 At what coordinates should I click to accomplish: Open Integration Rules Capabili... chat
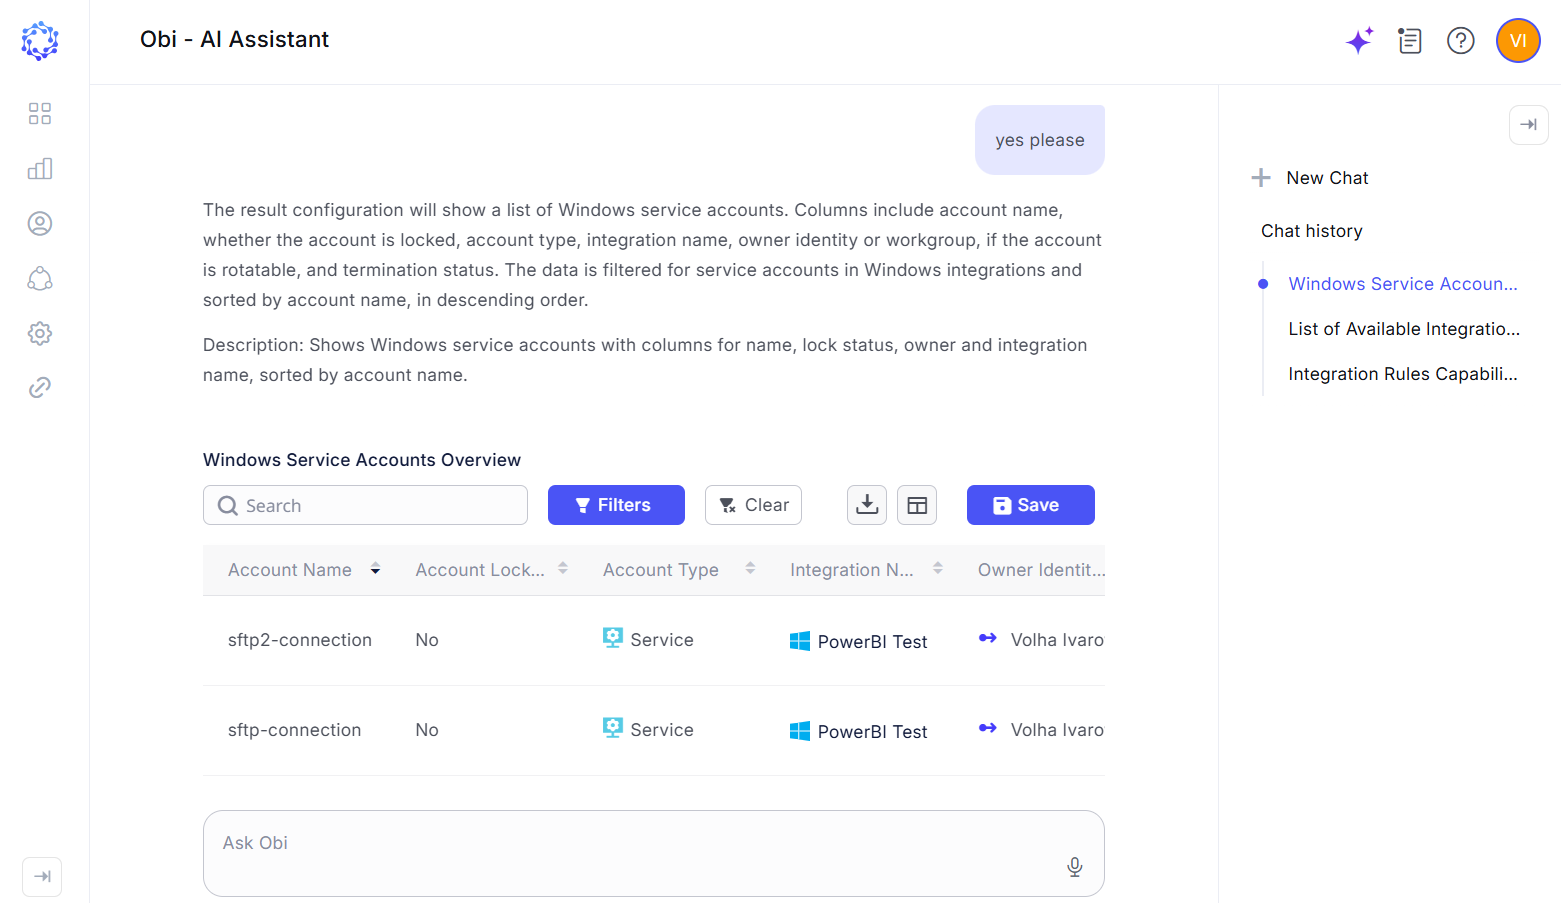pyautogui.click(x=1403, y=374)
